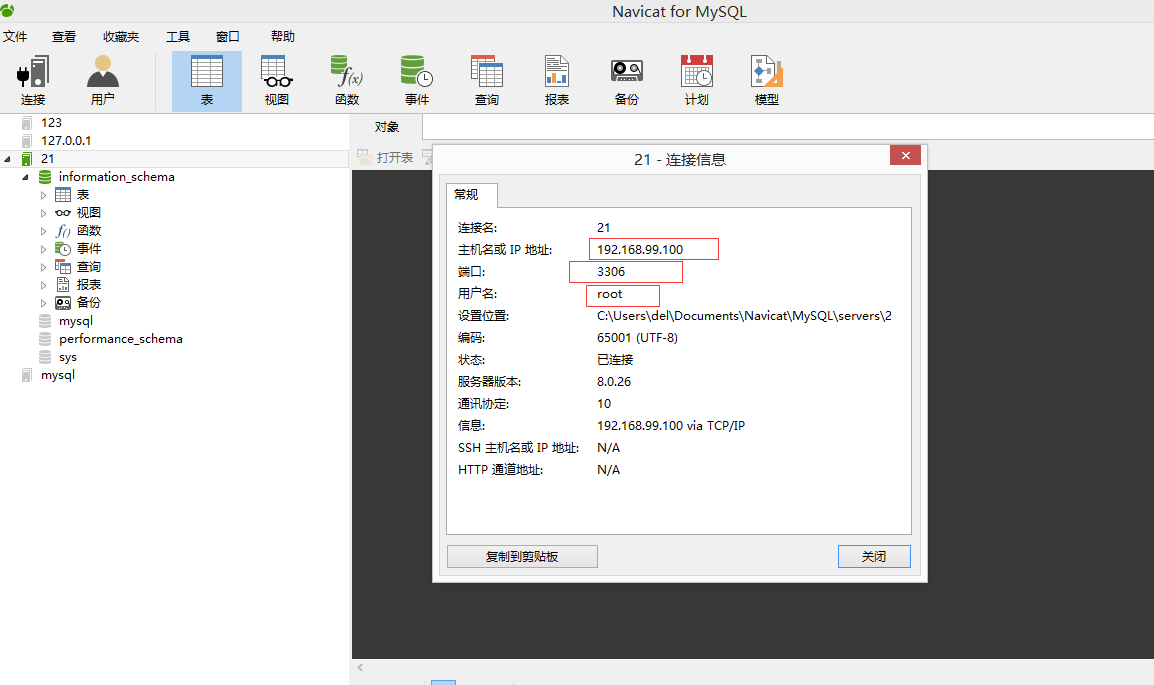Select the sys database
The image size is (1154, 685).
(68, 357)
